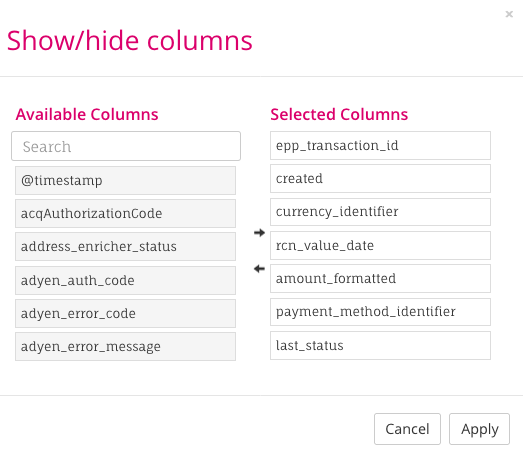The width and height of the screenshot is (523, 456).
Task: Select epp_transaction_id in Selected Columns
Action: [380, 145]
